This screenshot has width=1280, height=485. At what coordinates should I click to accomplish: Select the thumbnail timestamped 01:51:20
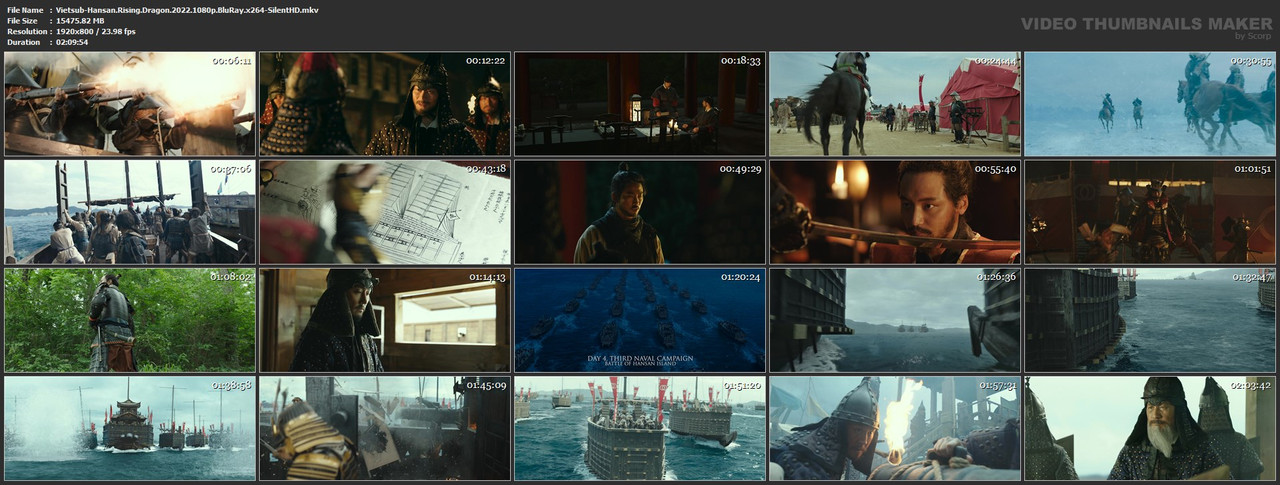(x=640, y=428)
